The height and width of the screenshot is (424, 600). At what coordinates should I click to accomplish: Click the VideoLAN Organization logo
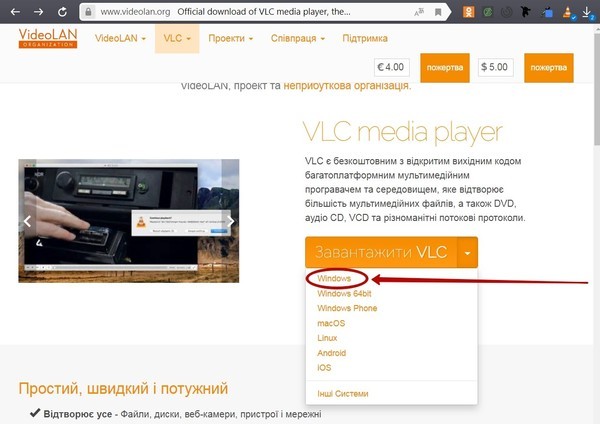pos(48,38)
